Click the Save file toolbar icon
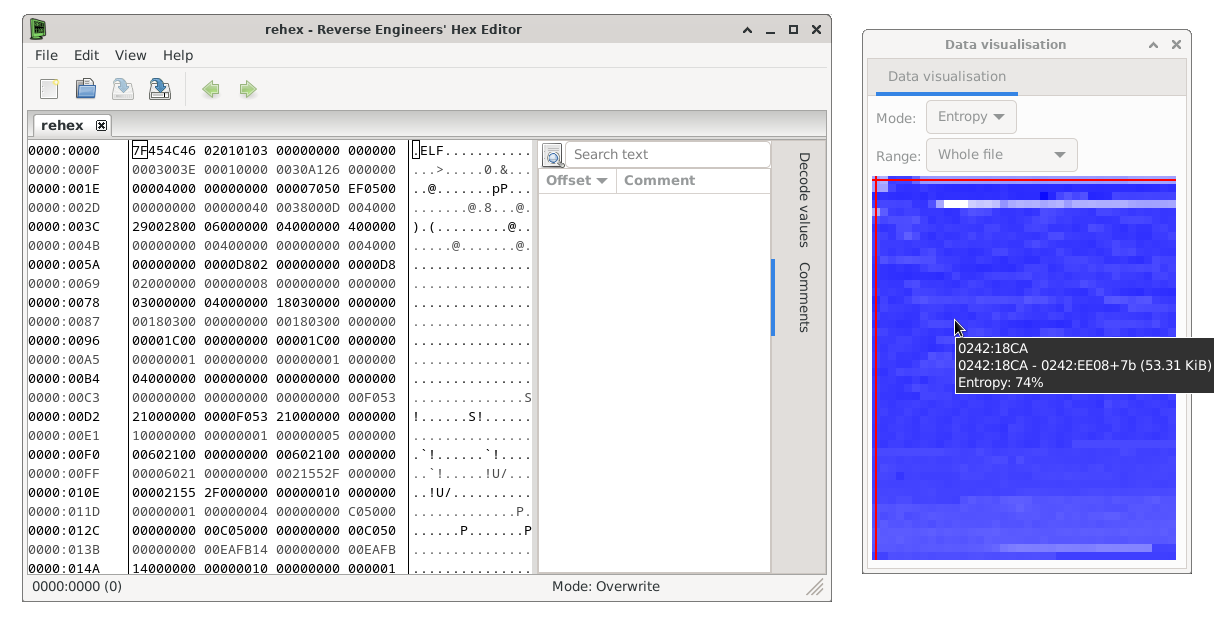The width and height of the screenshot is (1220, 618). (x=123, y=89)
